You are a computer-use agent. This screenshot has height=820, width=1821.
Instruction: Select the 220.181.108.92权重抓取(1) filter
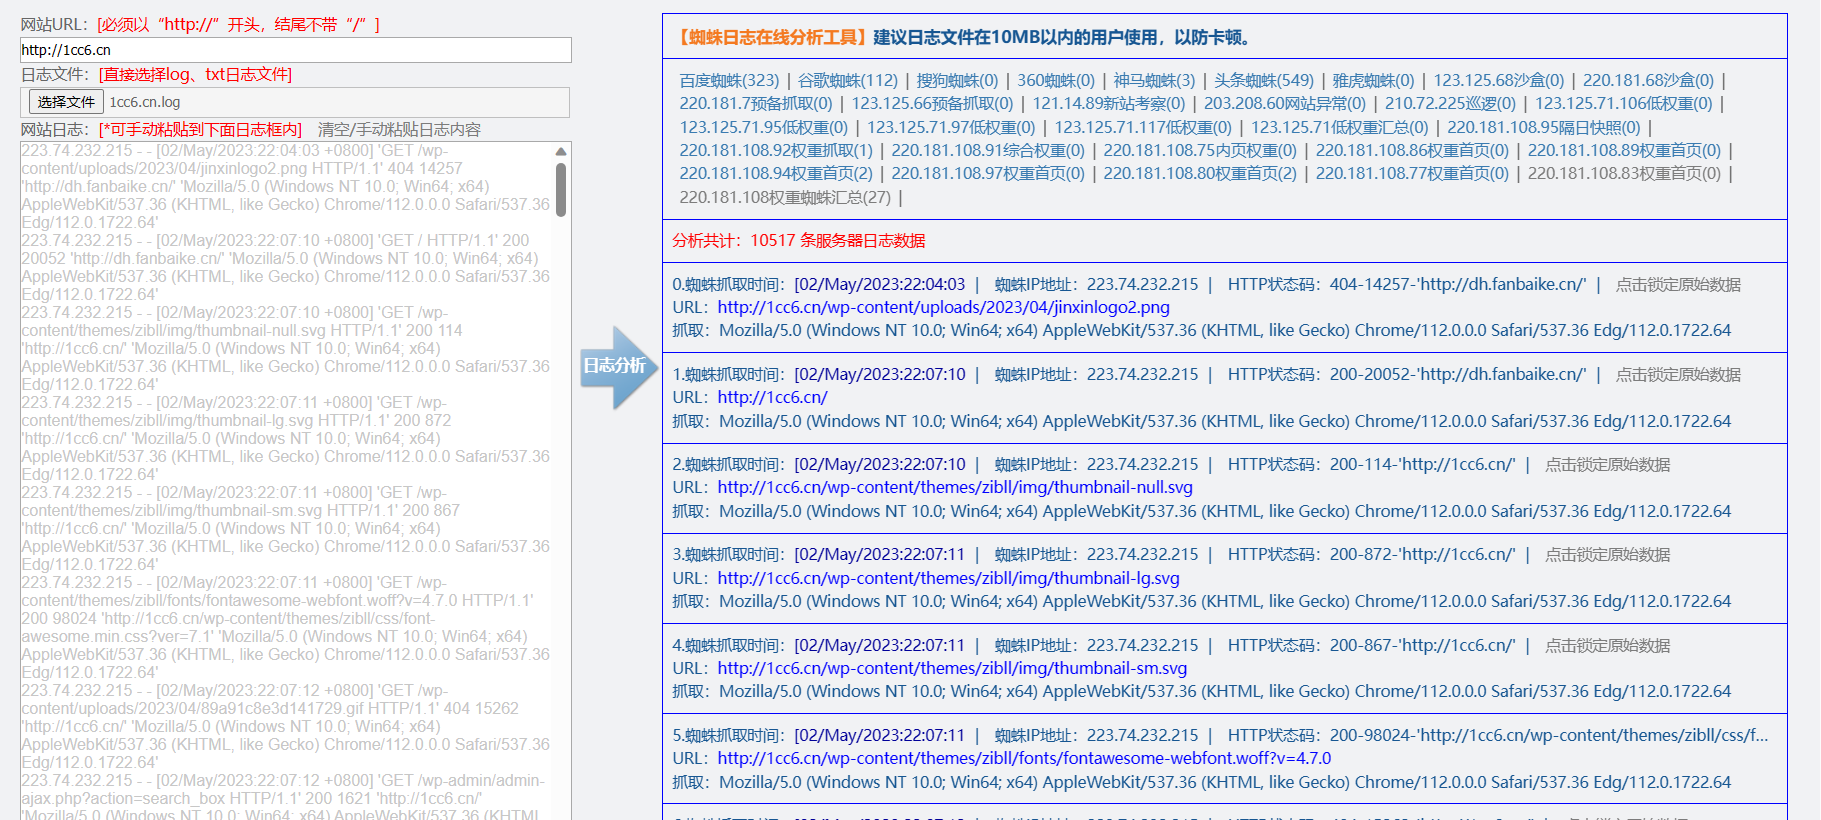pyautogui.click(x=776, y=150)
